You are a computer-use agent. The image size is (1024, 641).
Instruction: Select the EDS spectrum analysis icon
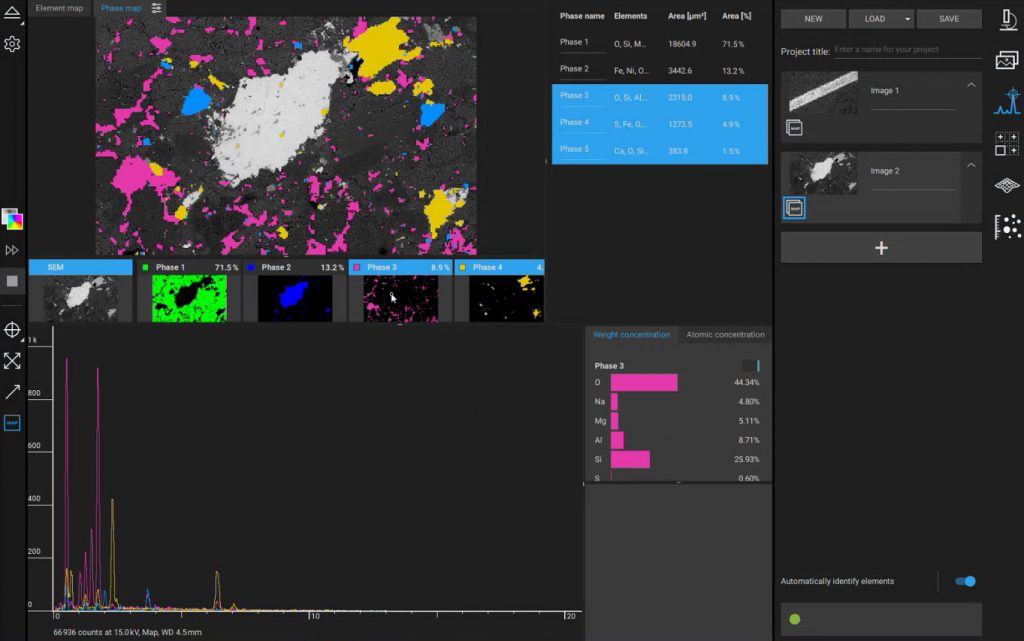tap(1007, 102)
